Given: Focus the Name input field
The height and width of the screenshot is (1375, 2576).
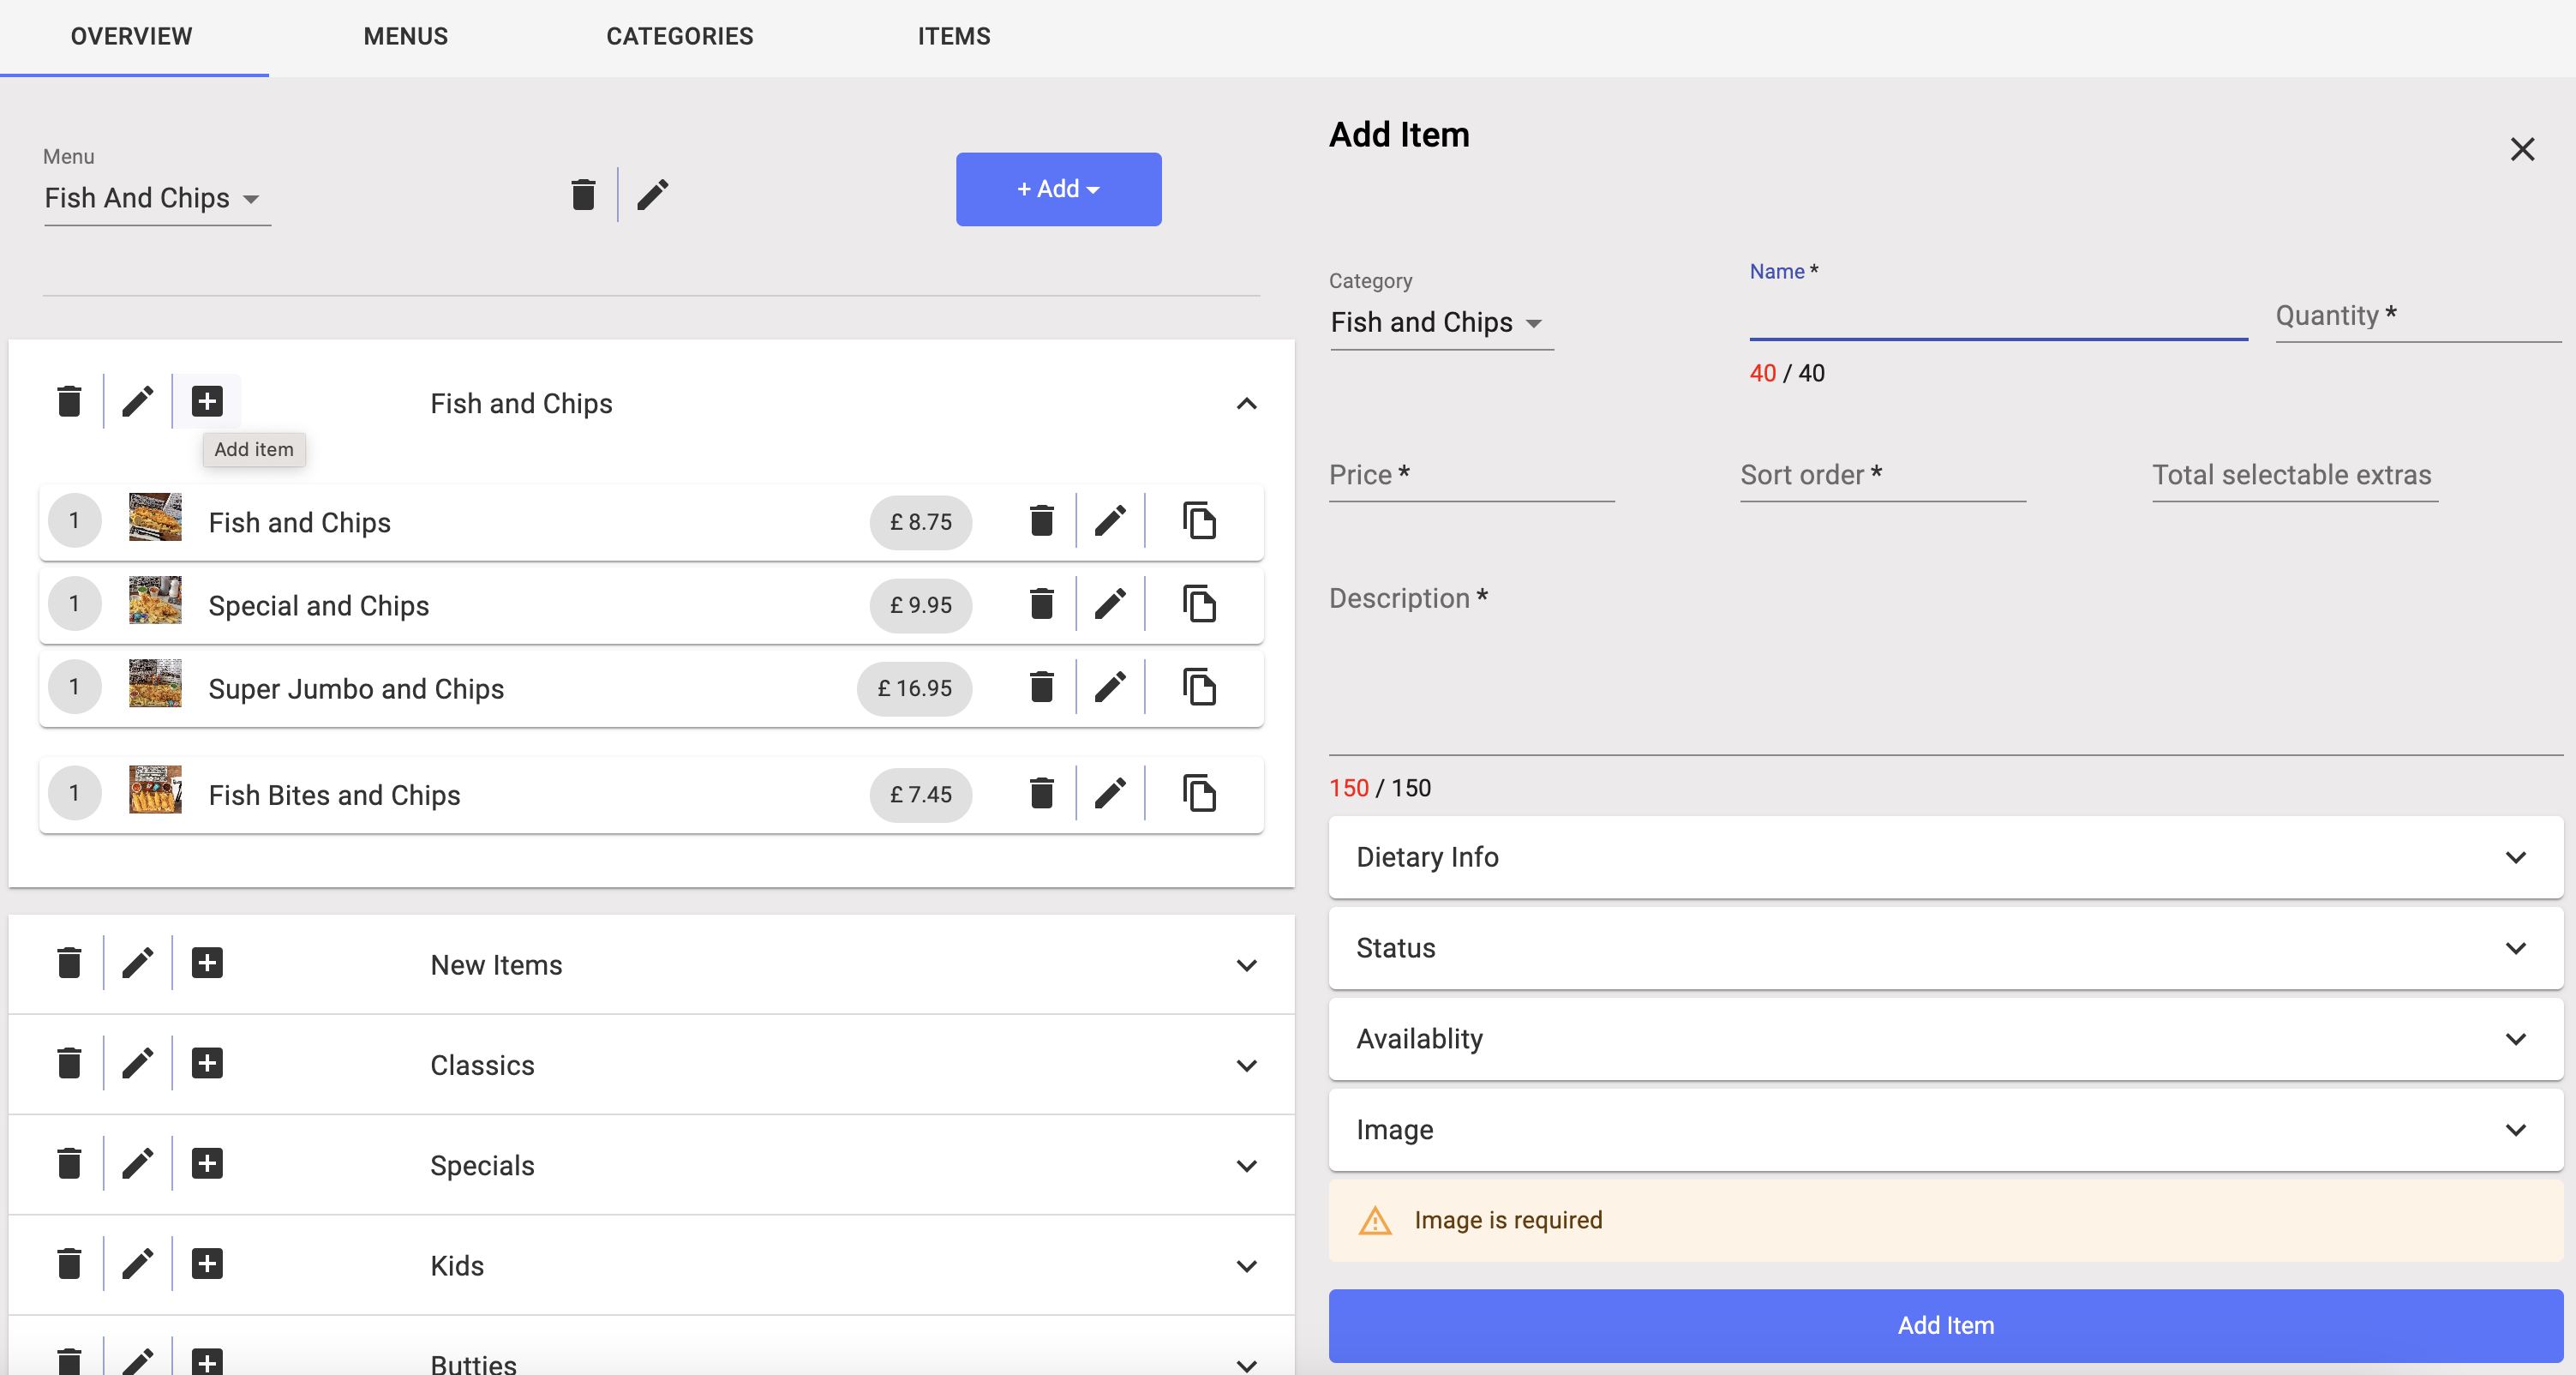Looking at the screenshot, I should pyautogui.click(x=1998, y=315).
